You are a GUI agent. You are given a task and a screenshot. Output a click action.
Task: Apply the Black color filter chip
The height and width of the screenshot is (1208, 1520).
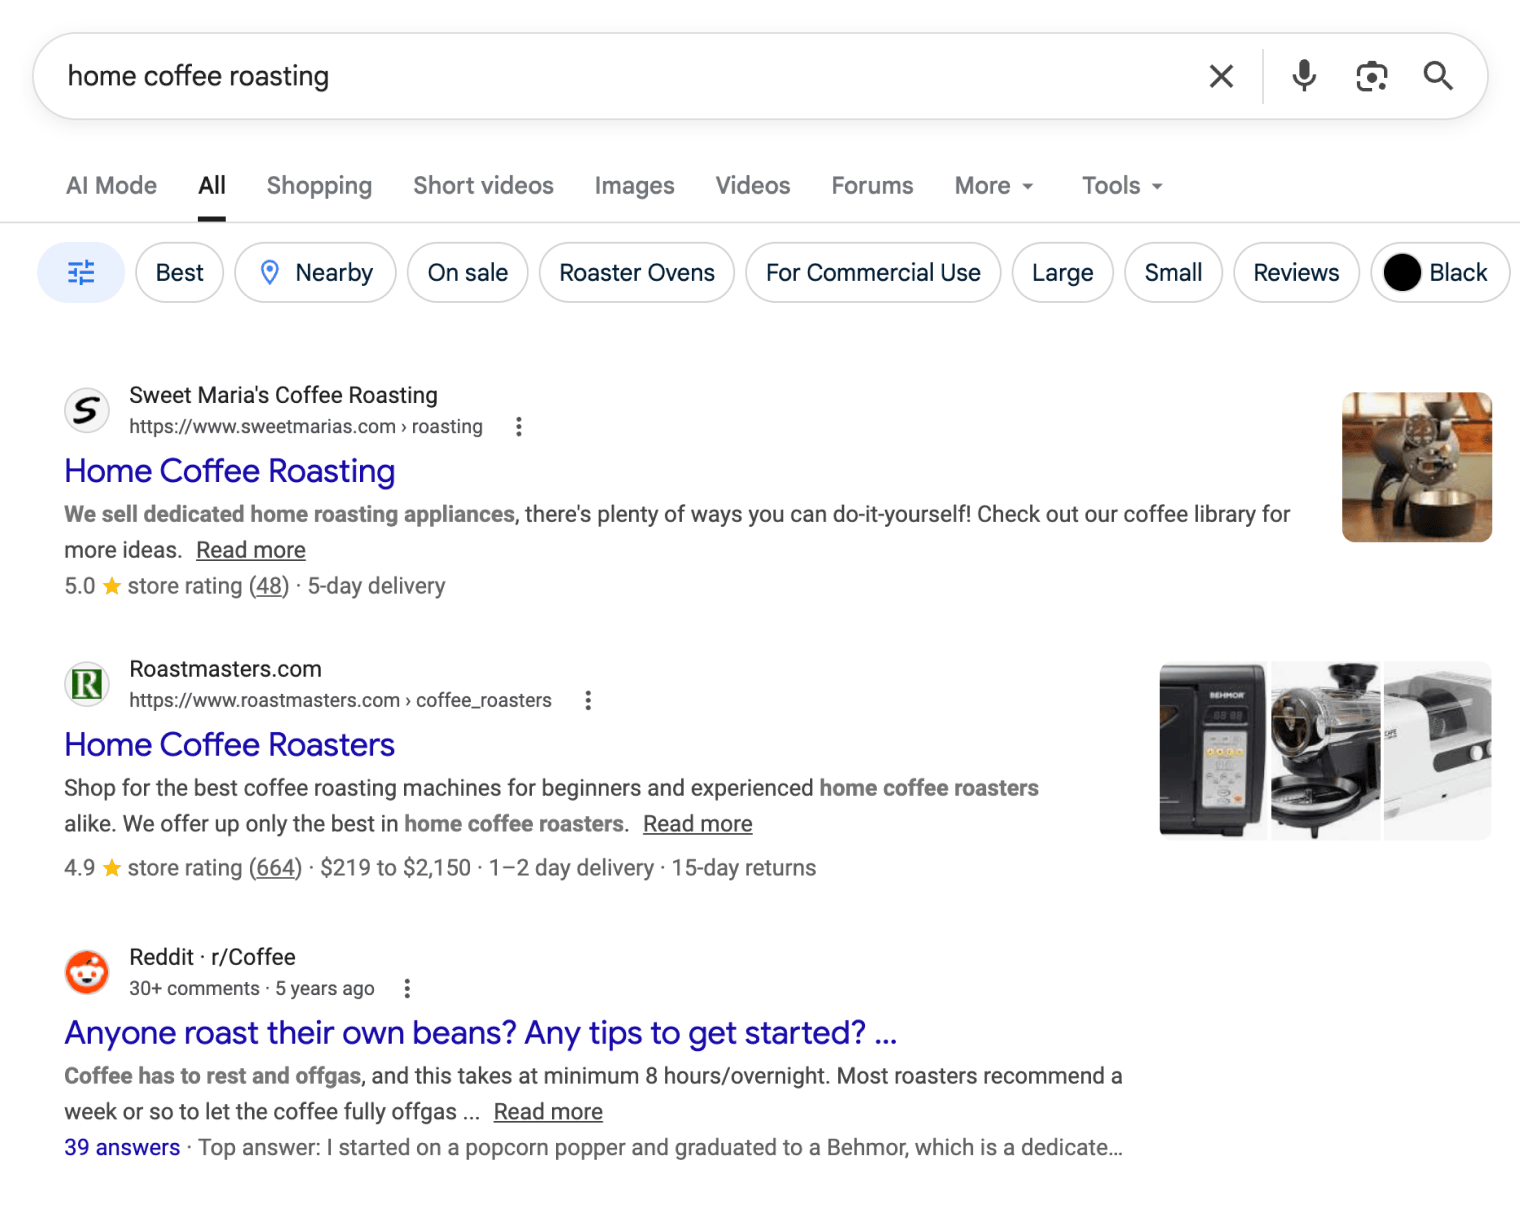point(1439,272)
